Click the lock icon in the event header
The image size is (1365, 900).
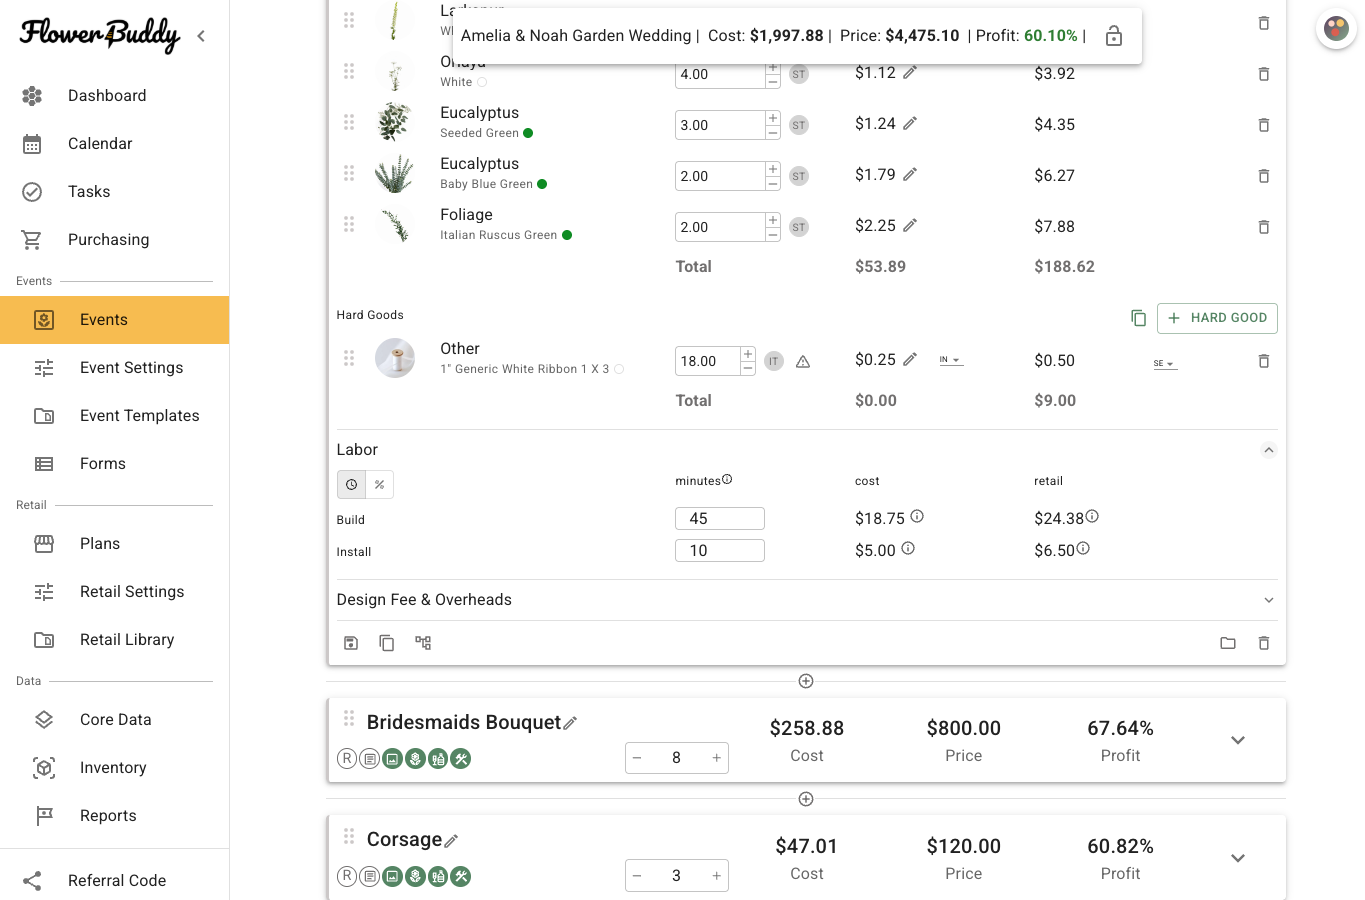pyautogui.click(x=1113, y=36)
